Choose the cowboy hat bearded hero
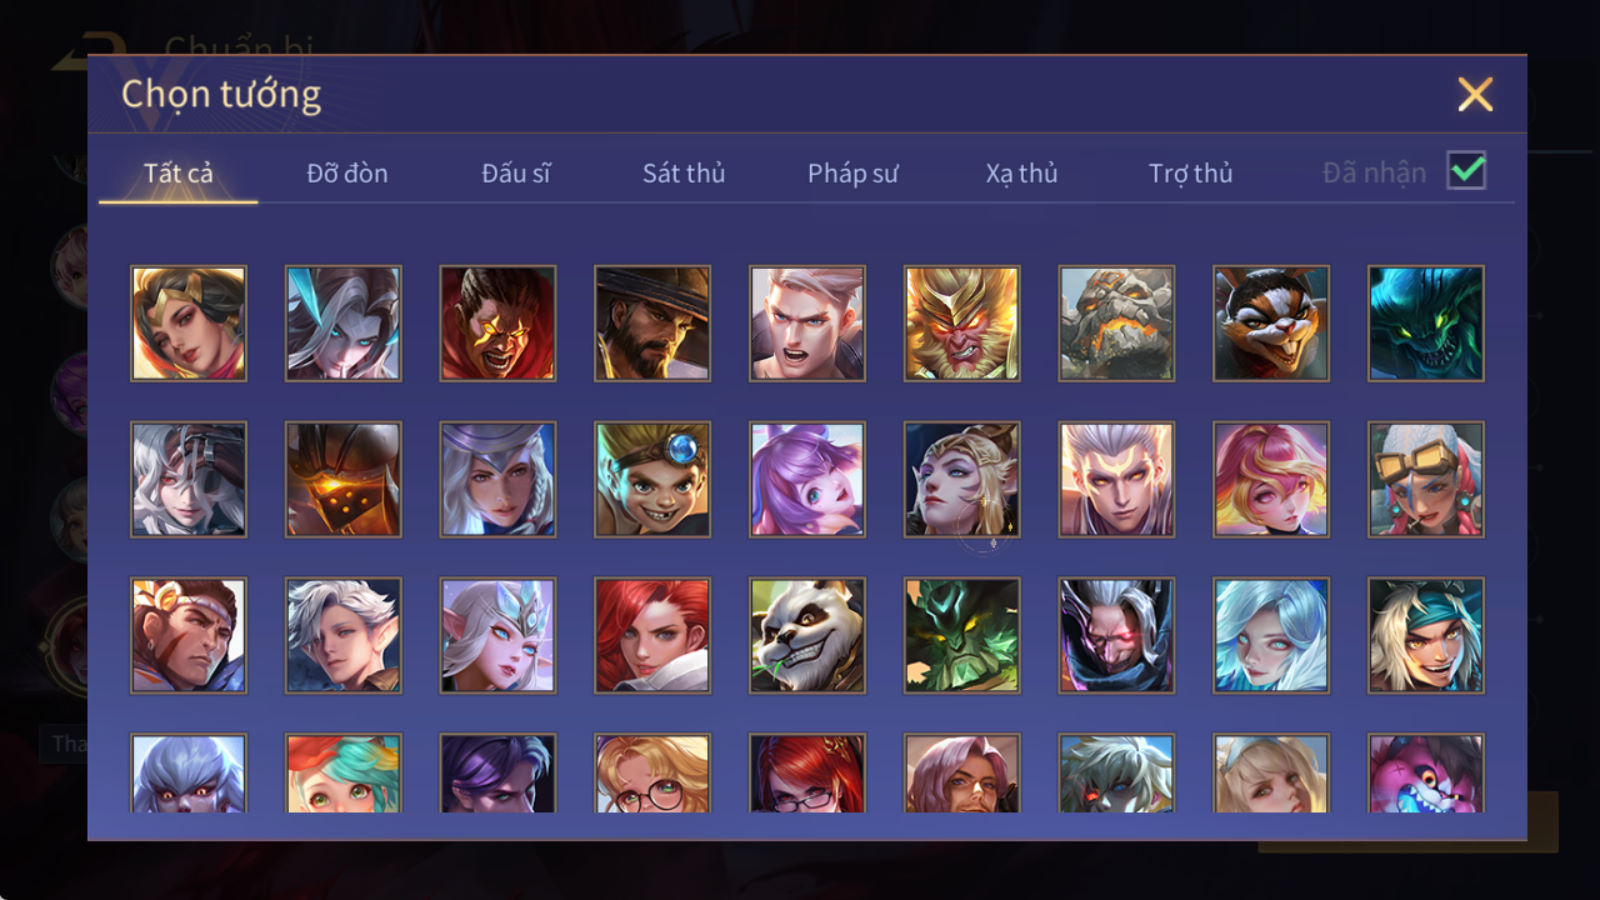This screenshot has width=1600, height=900. click(x=652, y=323)
